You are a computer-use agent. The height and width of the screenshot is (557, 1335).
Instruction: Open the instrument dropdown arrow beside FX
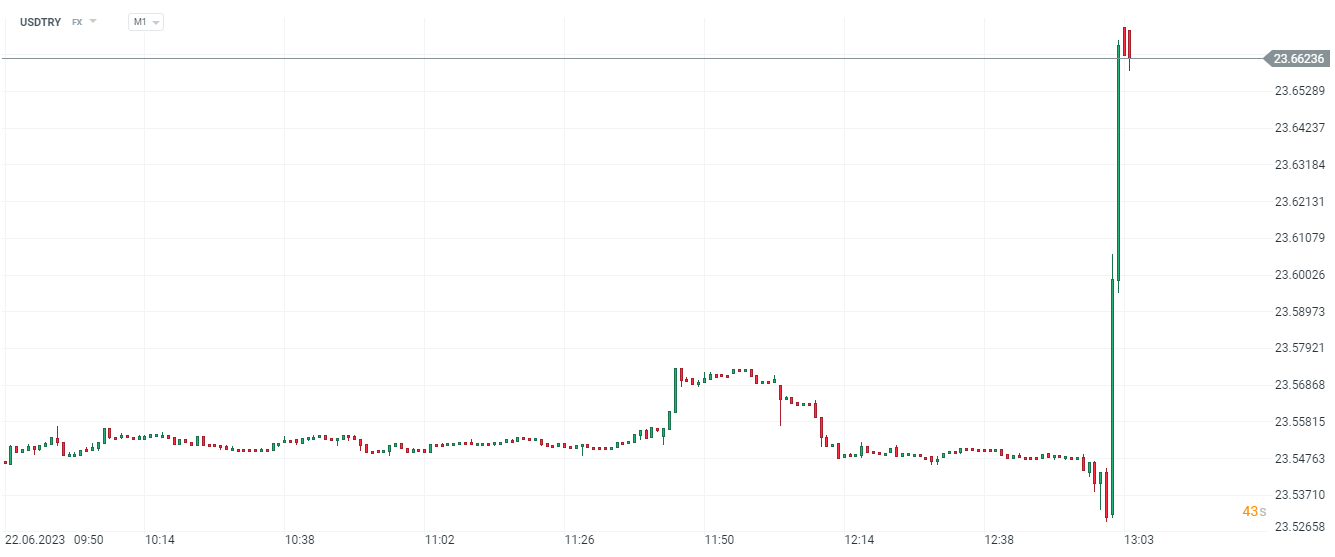point(93,21)
